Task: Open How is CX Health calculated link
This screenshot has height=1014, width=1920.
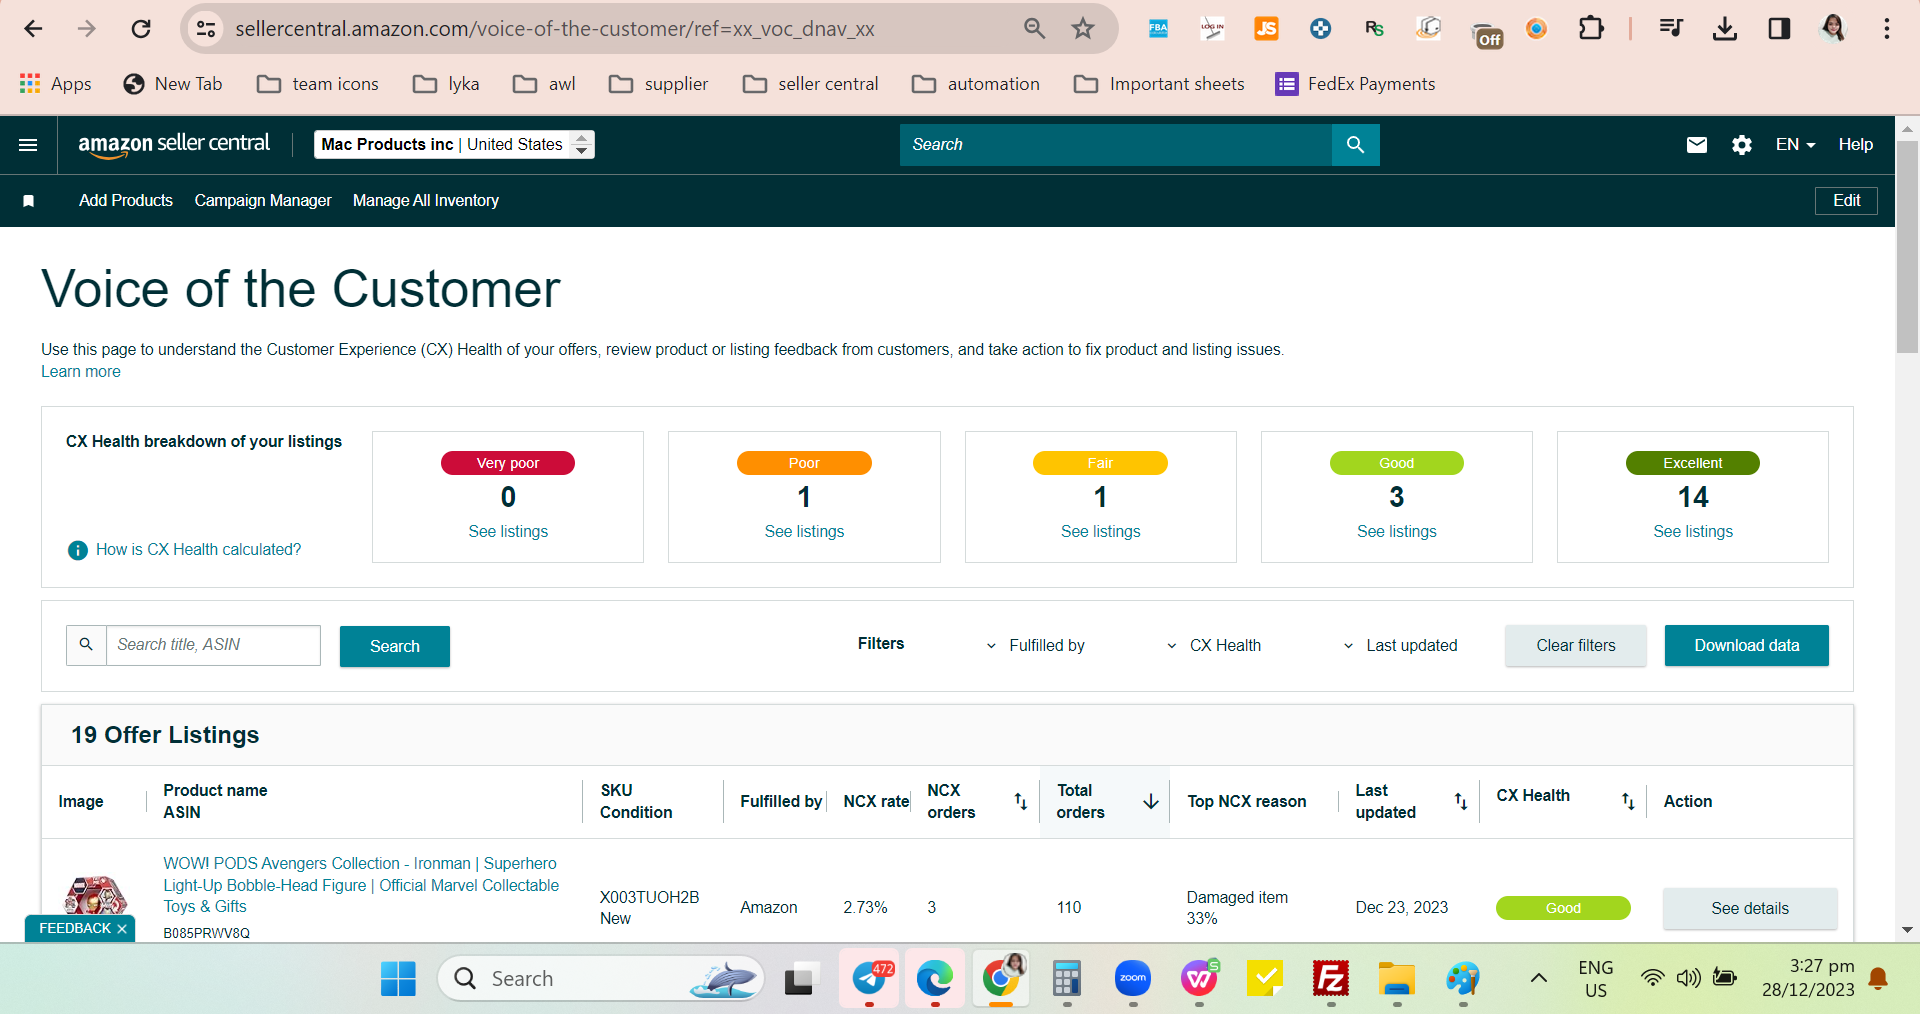Action: coord(198,550)
